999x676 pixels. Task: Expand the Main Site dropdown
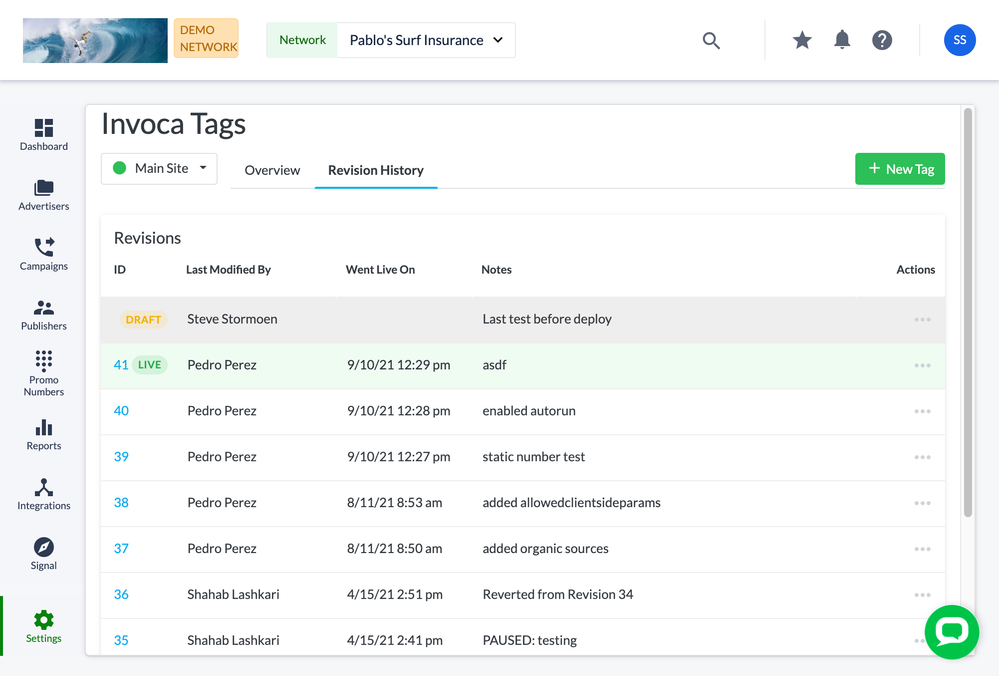tap(159, 168)
